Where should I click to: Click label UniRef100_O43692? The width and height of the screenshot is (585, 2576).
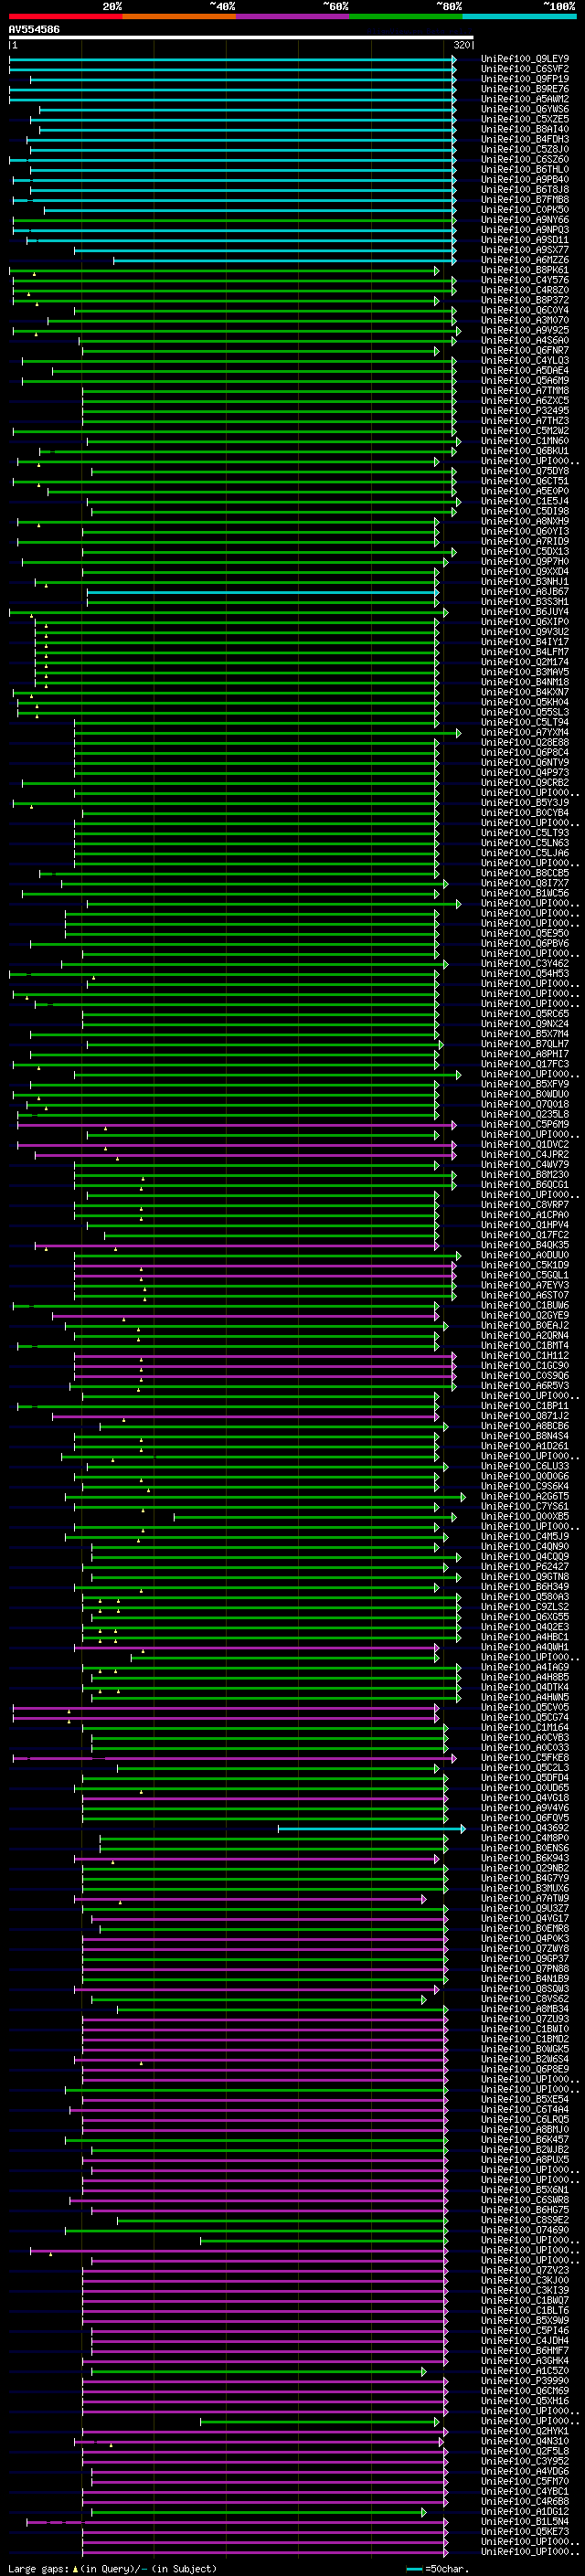(525, 1829)
